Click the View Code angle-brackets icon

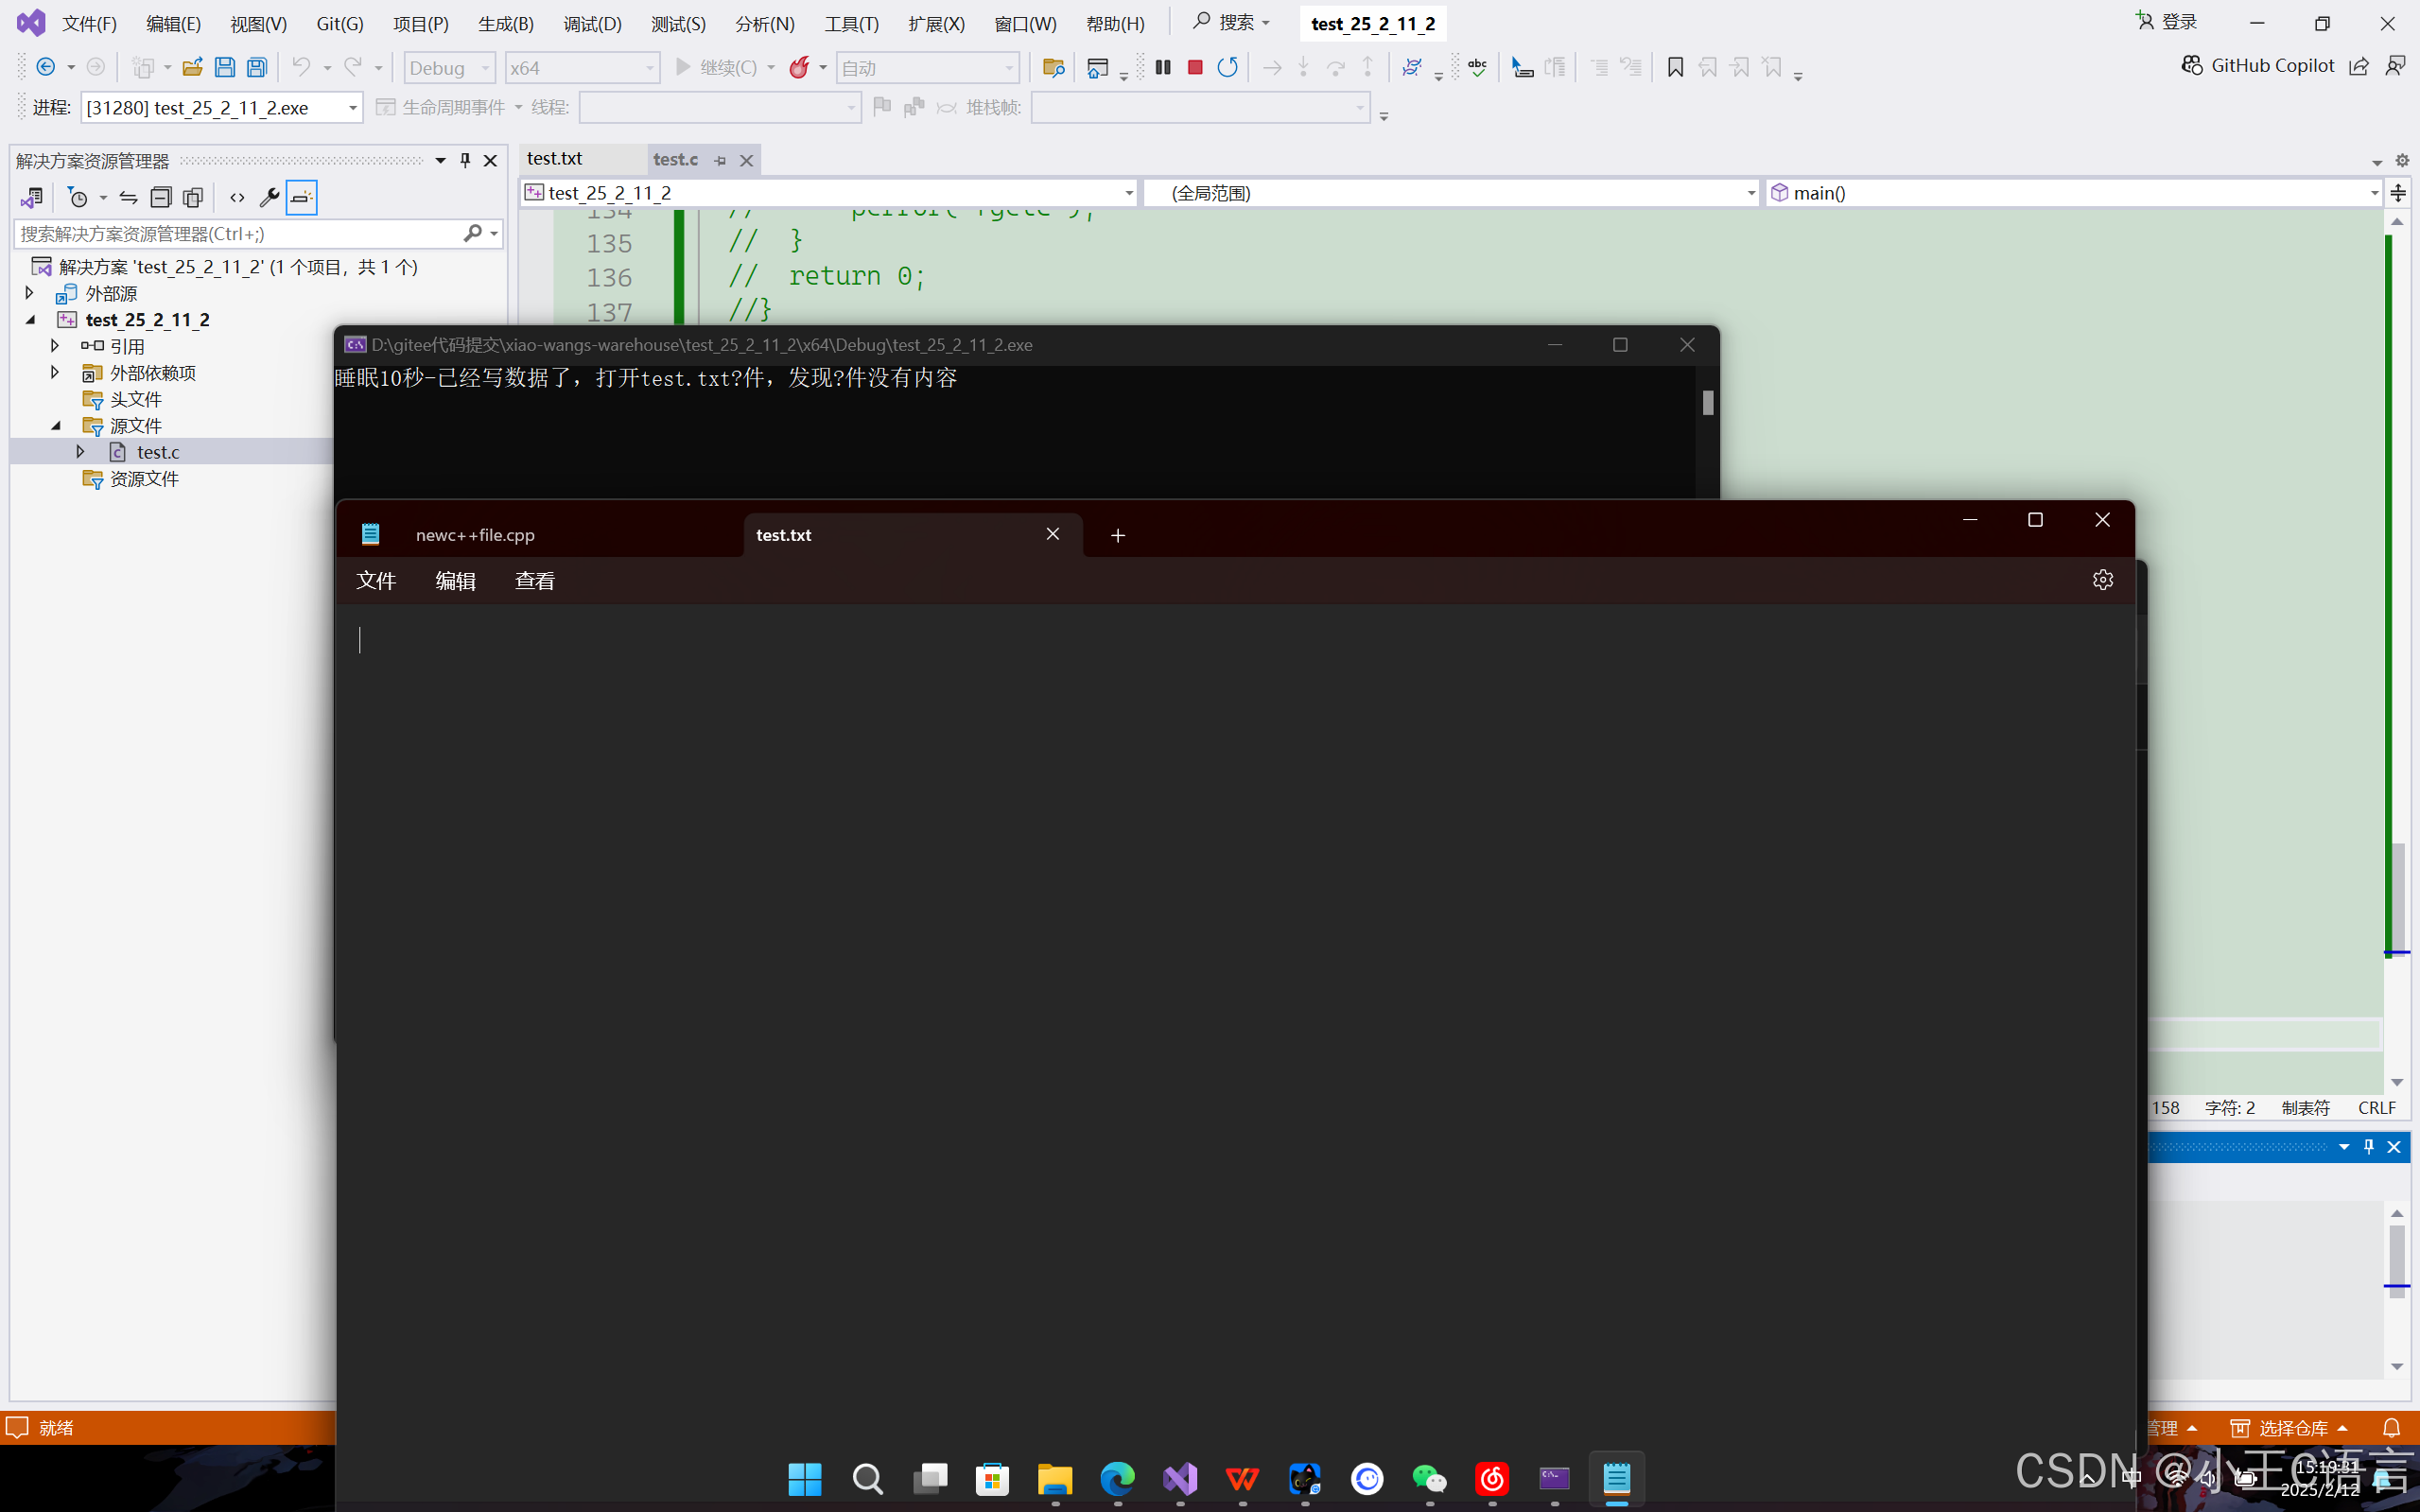(237, 198)
